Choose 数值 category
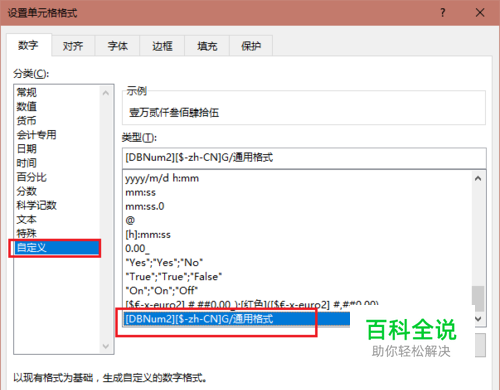 27,106
